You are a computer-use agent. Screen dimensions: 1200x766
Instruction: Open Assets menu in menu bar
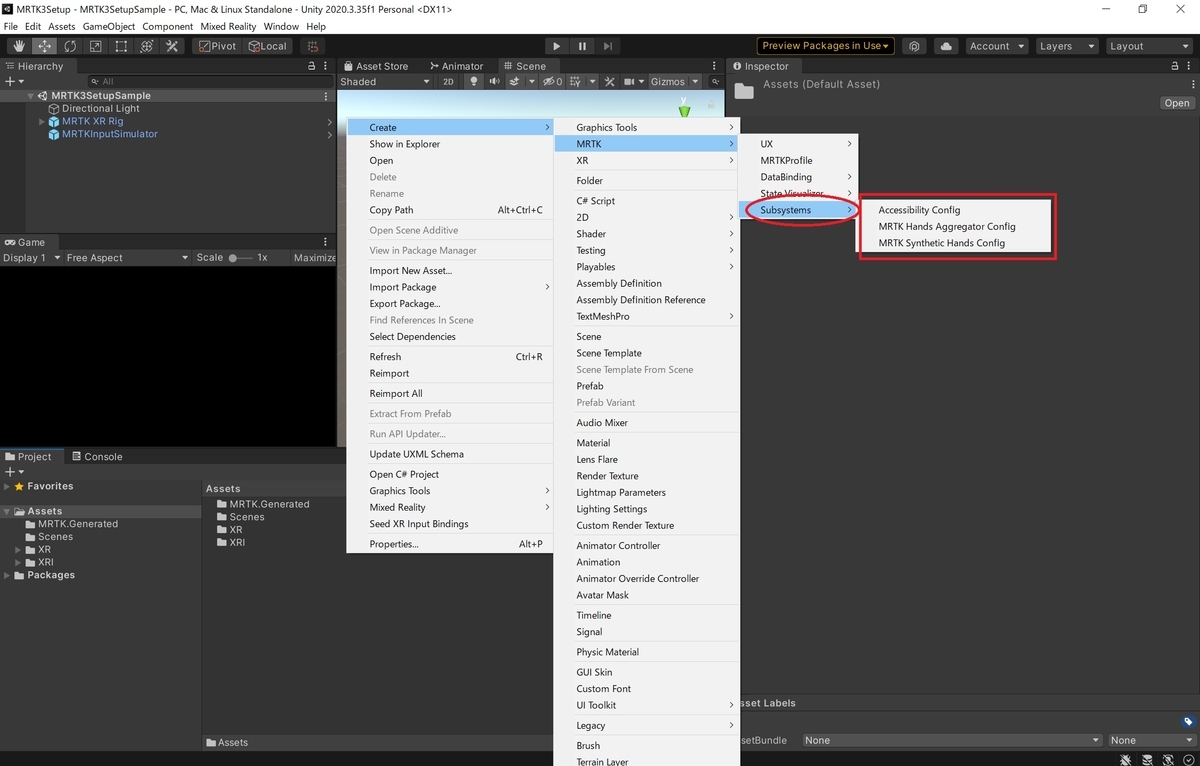tap(61, 26)
